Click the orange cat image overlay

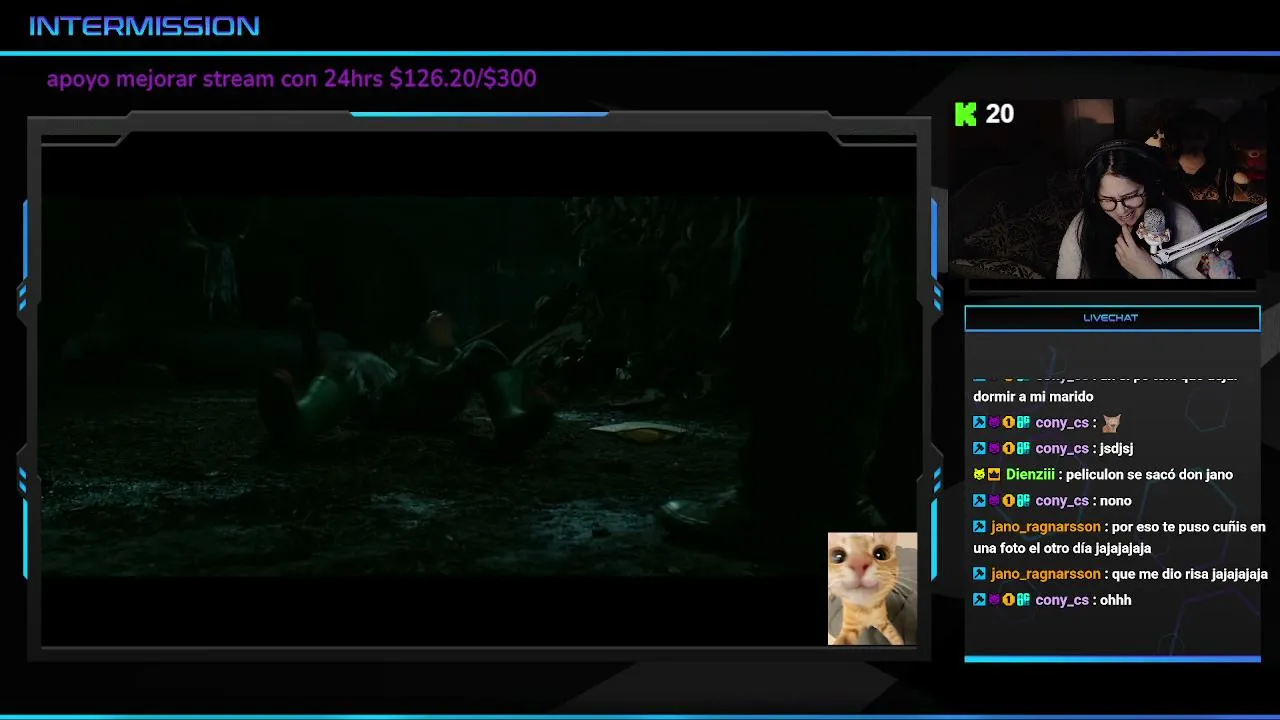[x=872, y=589]
